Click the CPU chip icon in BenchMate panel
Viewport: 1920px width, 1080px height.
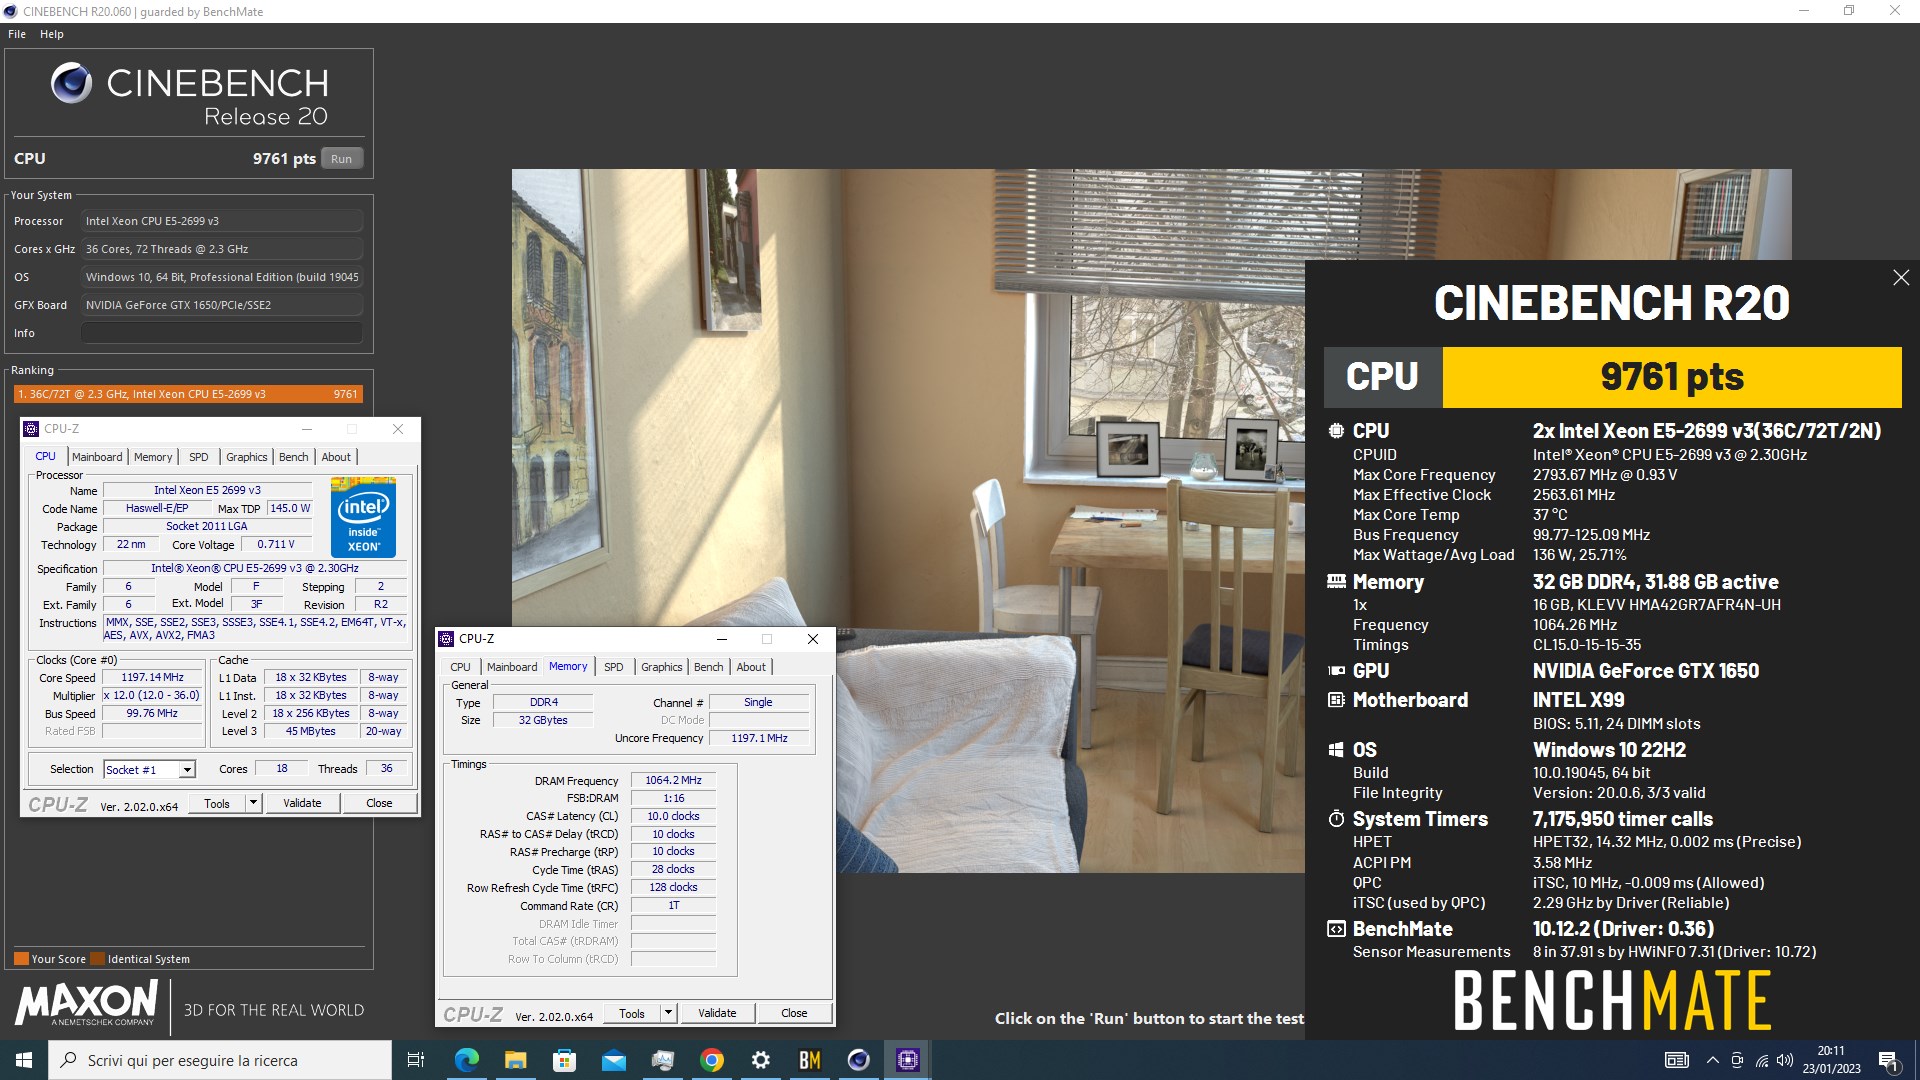pyautogui.click(x=1336, y=431)
